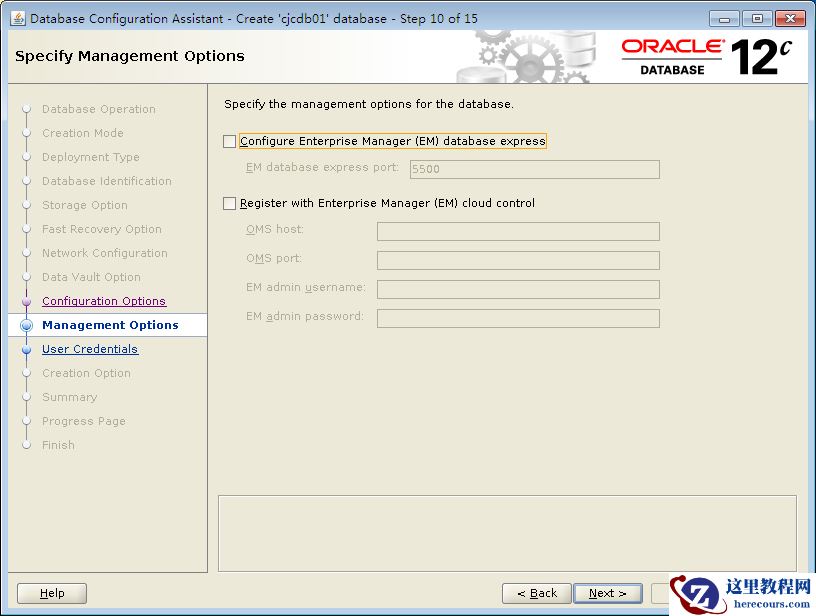This screenshot has width=816, height=616.
Task: Open Configuration Options step link
Action: coord(104,301)
